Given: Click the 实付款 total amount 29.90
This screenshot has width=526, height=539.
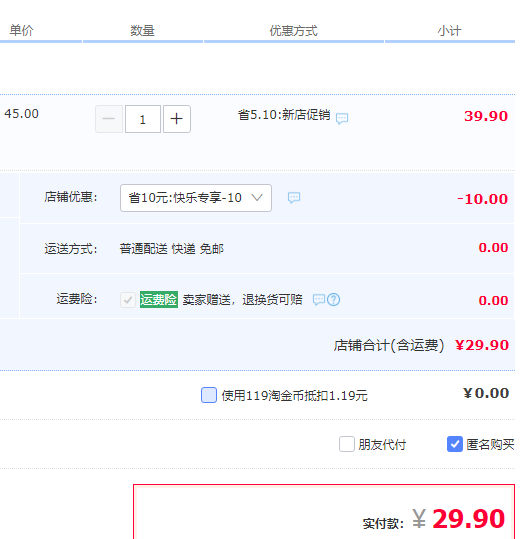Looking at the screenshot, I should (x=468, y=519).
